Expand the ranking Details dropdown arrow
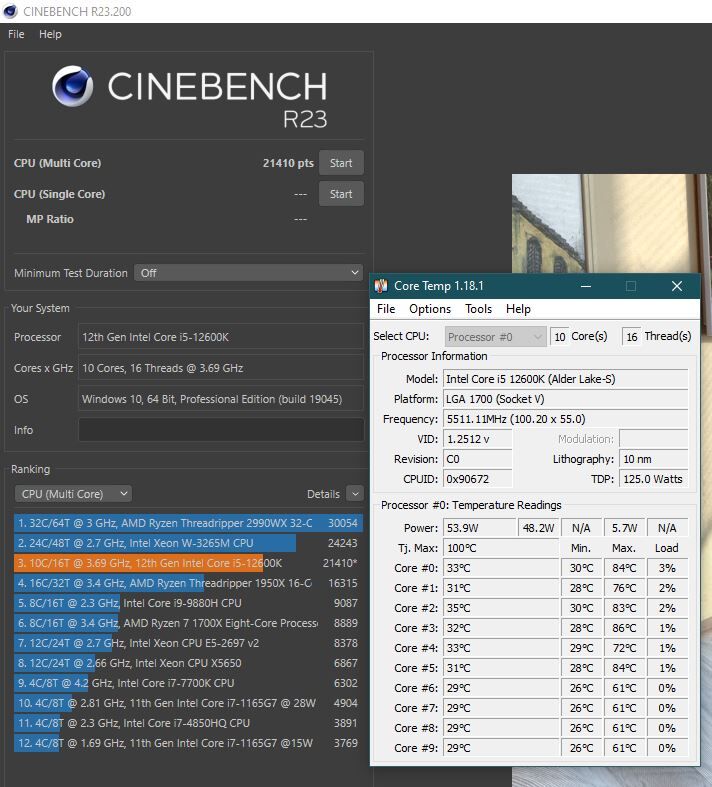 click(x=355, y=494)
